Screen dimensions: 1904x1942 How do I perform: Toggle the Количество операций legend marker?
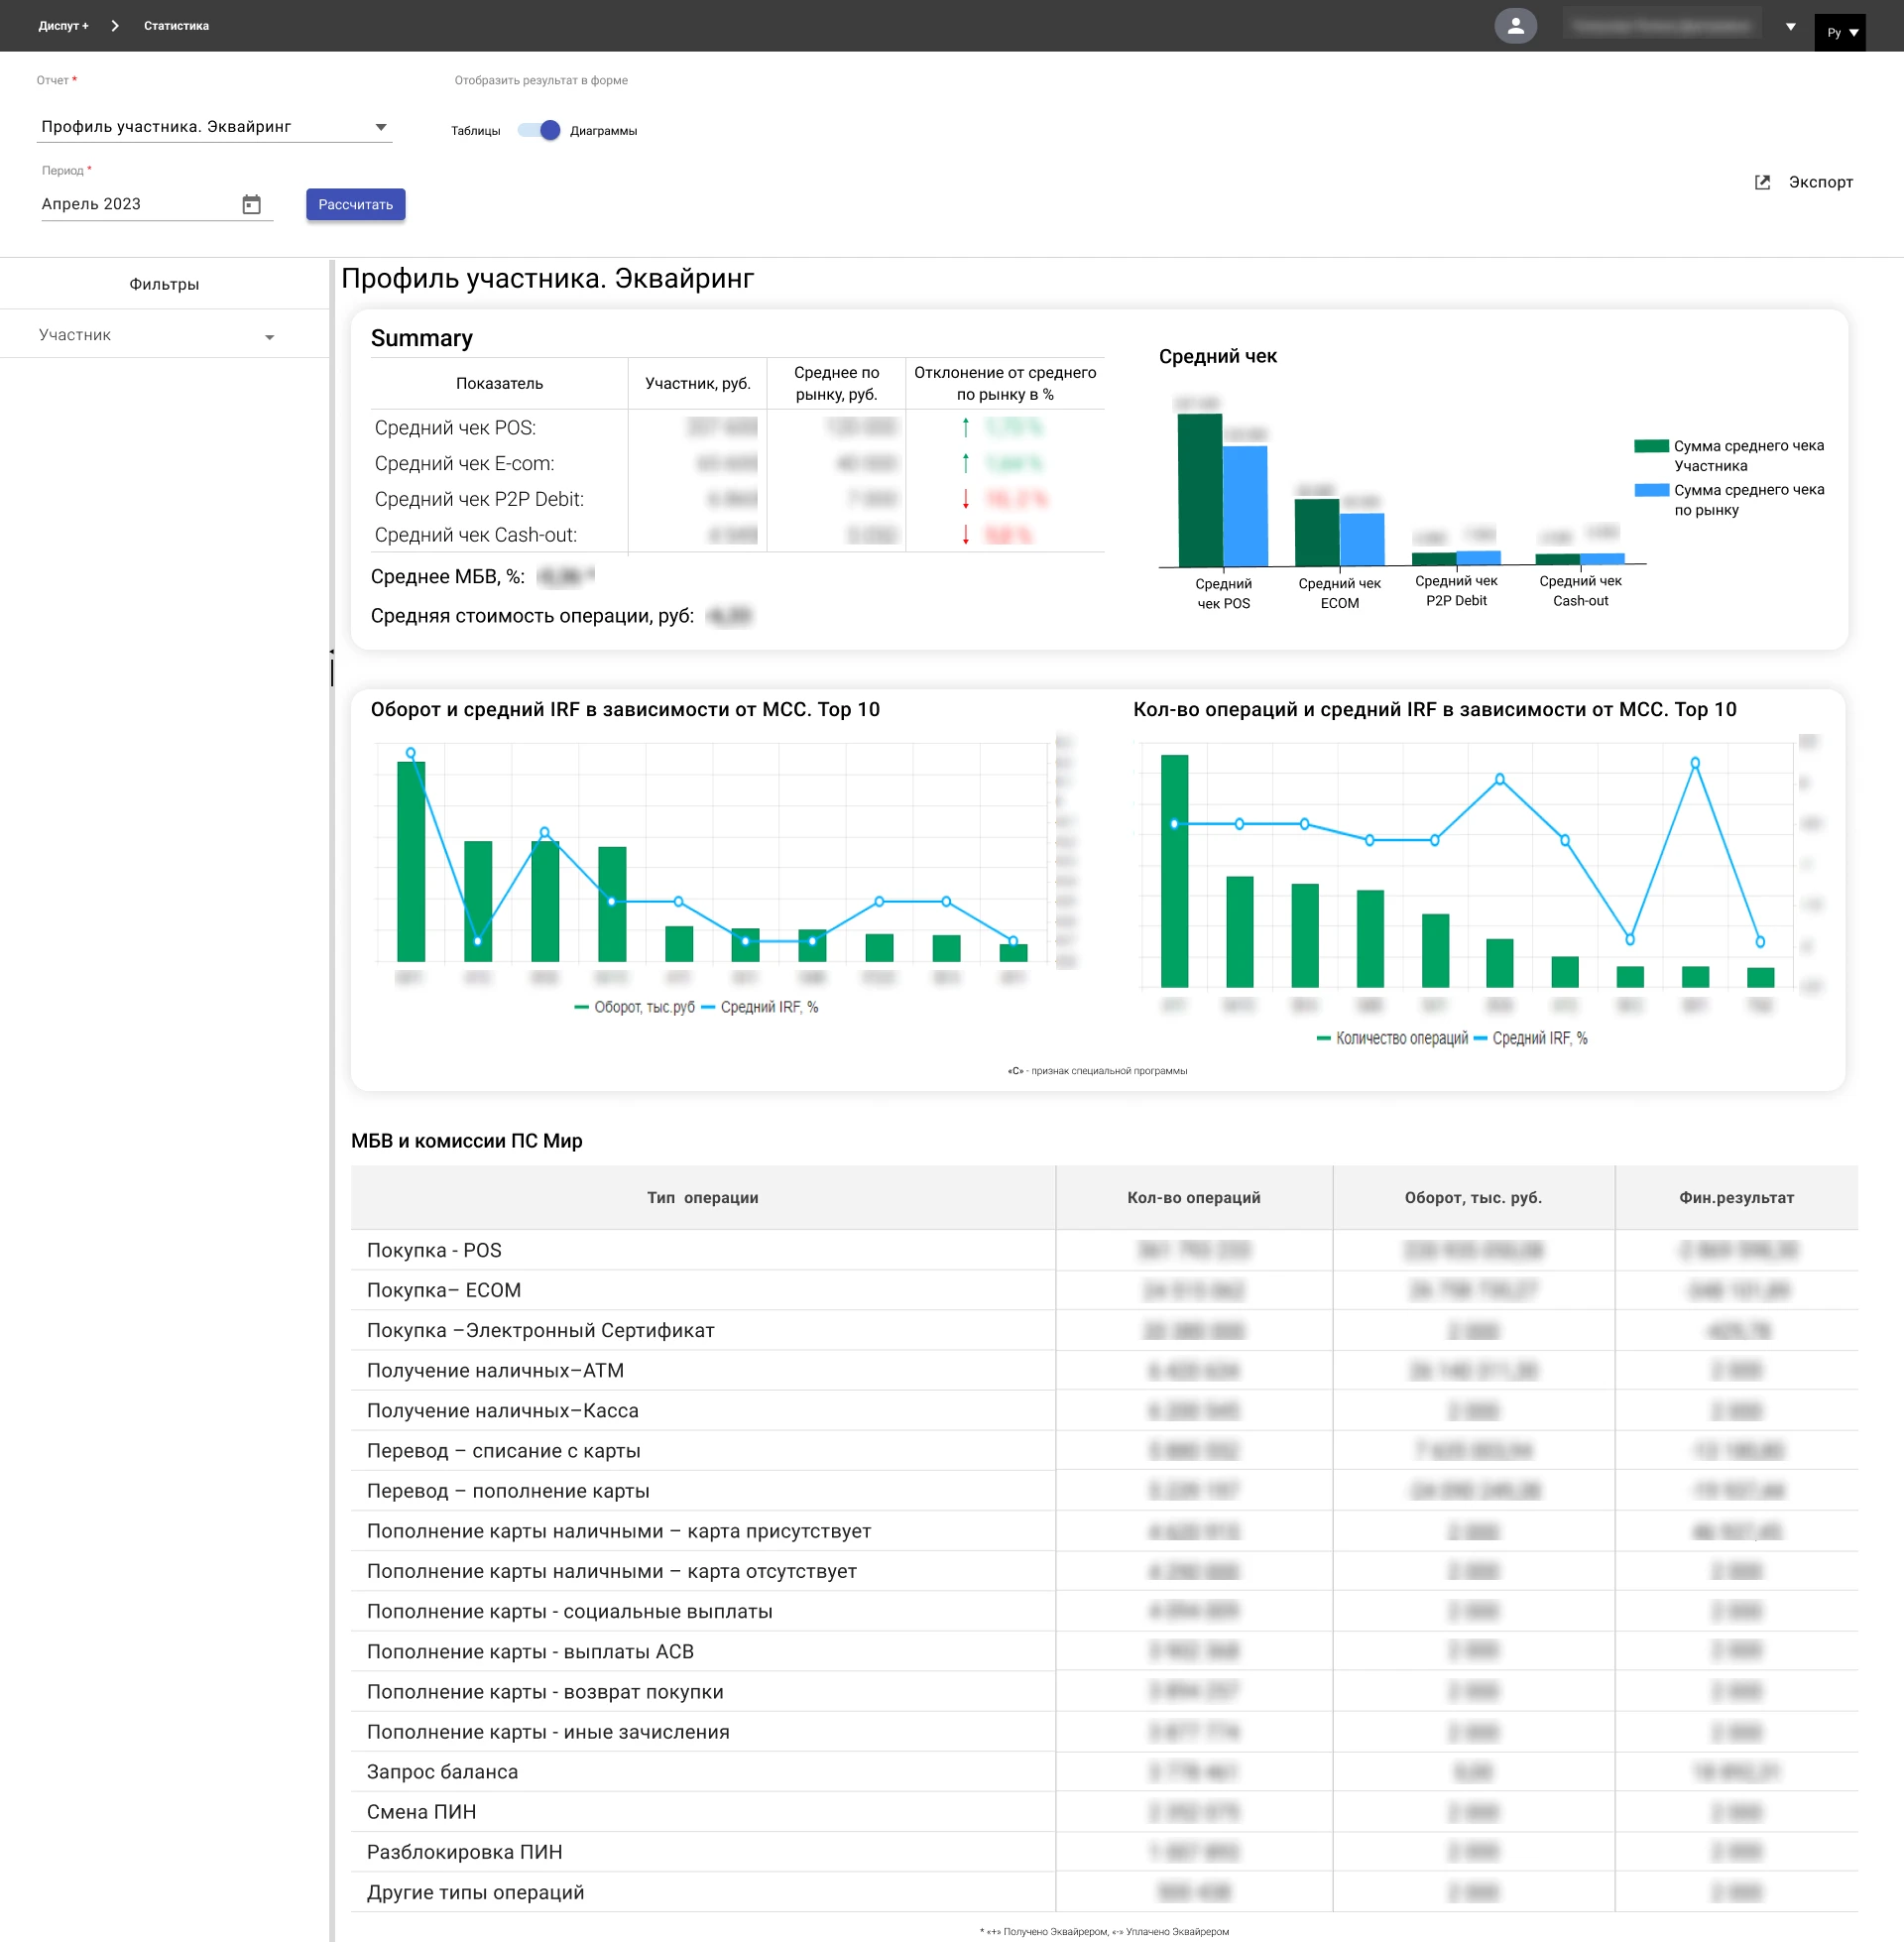click(x=1323, y=1038)
